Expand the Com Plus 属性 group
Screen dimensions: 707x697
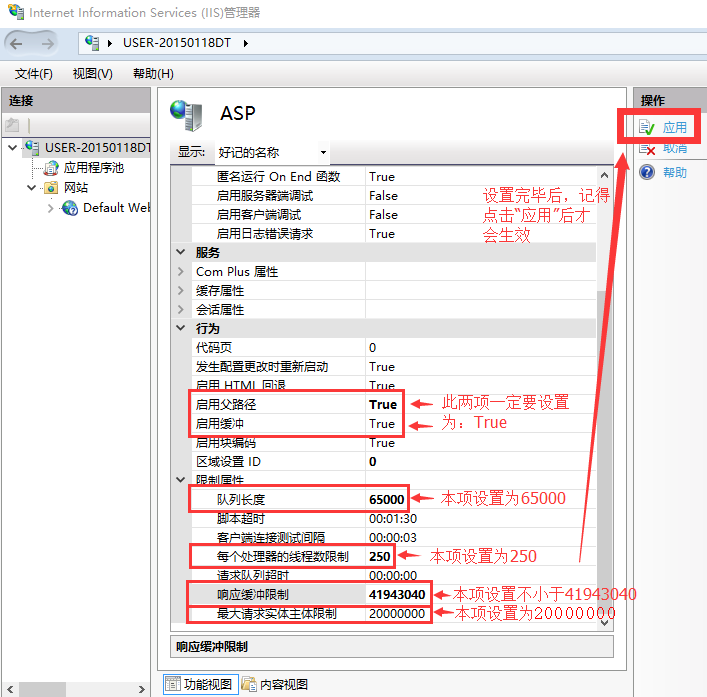click(x=181, y=272)
